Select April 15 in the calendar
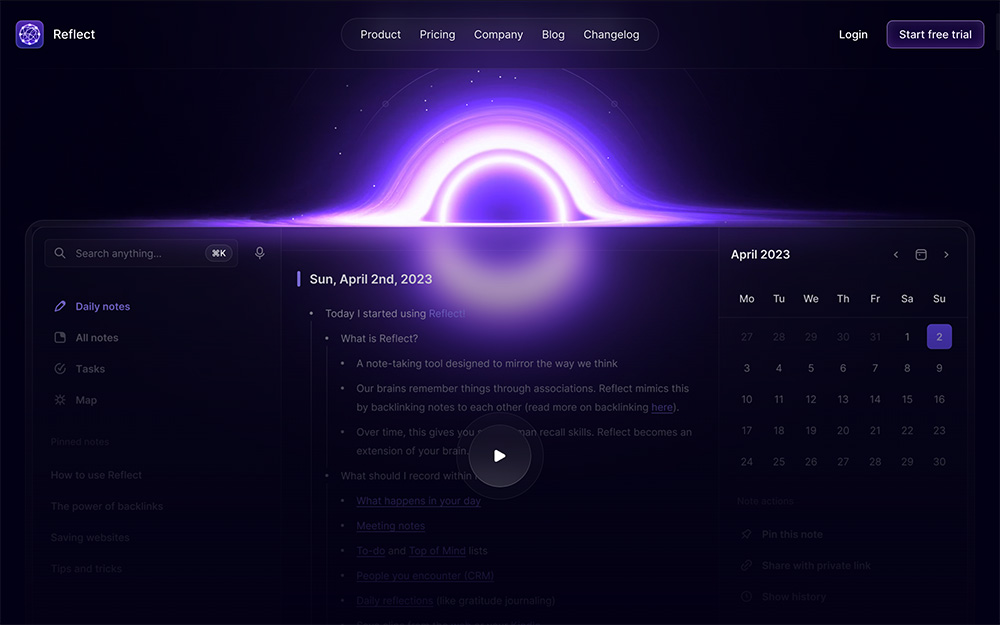 coord(907,399)
